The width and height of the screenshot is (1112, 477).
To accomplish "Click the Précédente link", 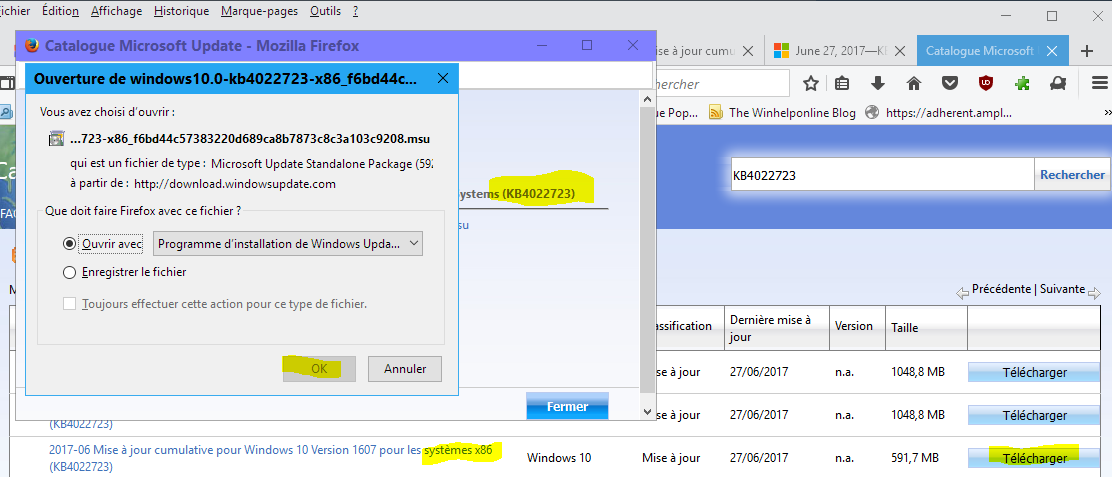I will (1001, 288).
